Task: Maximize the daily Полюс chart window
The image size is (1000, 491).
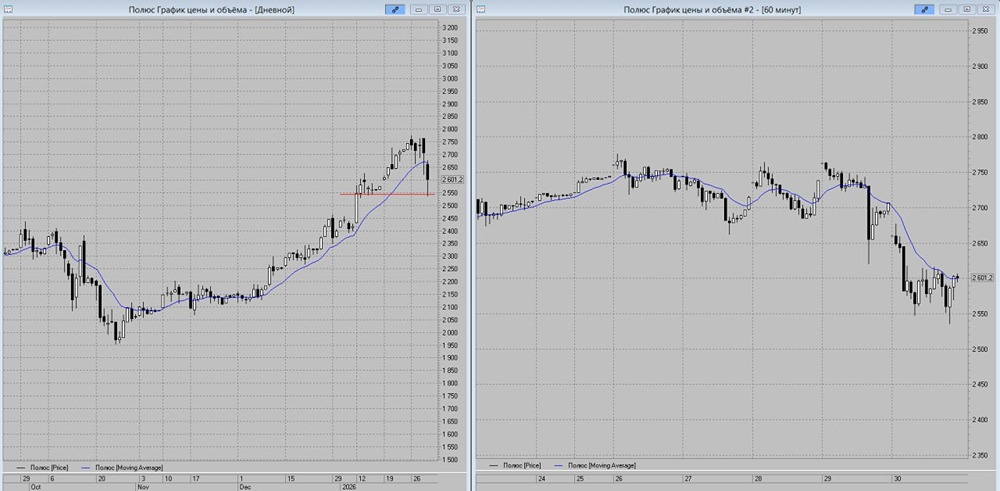Action: tap(438, 10)
